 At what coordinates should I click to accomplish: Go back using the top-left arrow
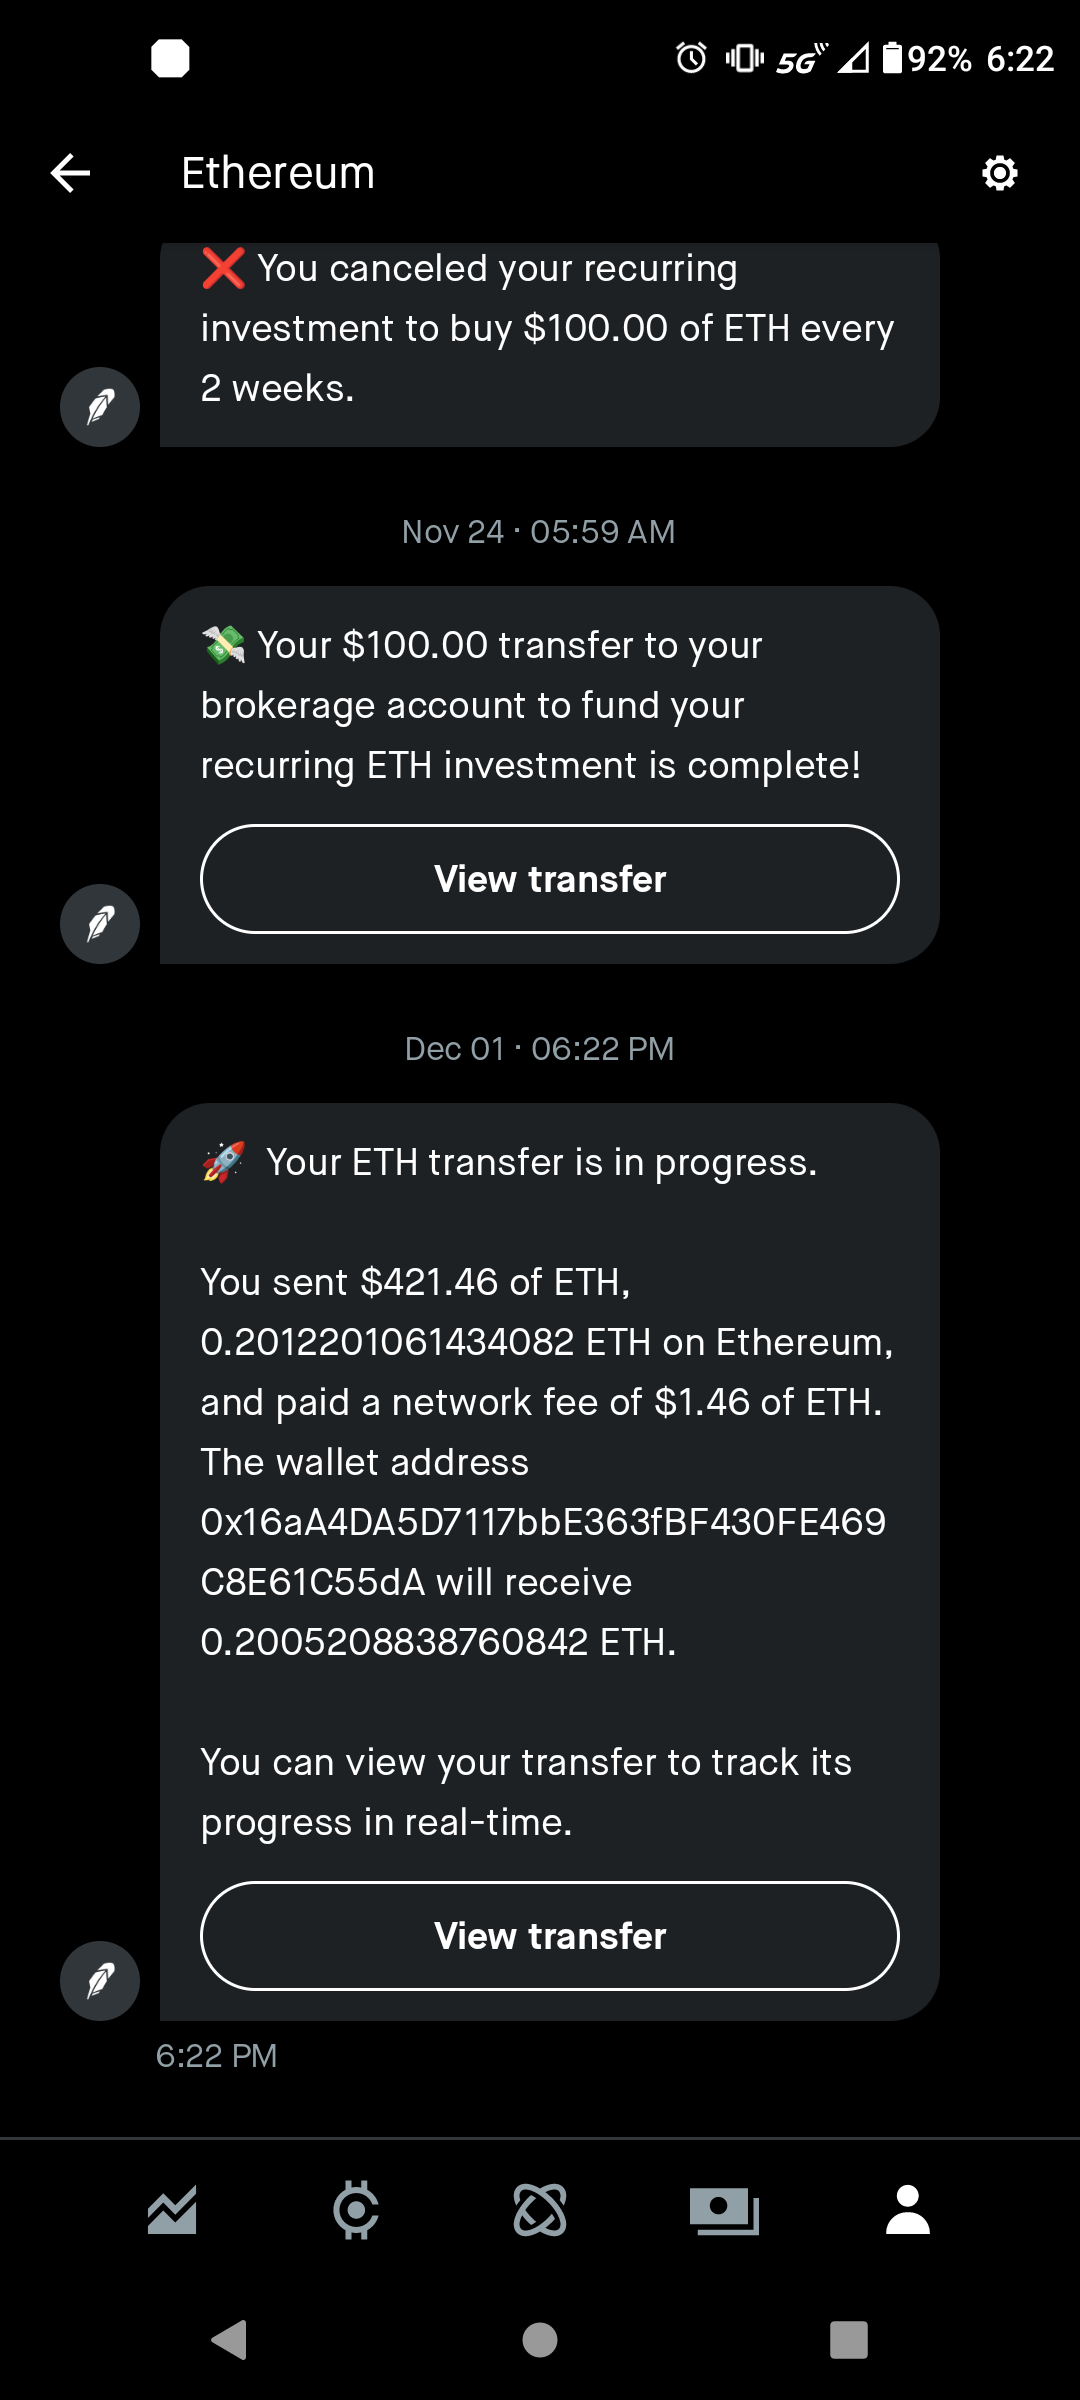(70, 173)
